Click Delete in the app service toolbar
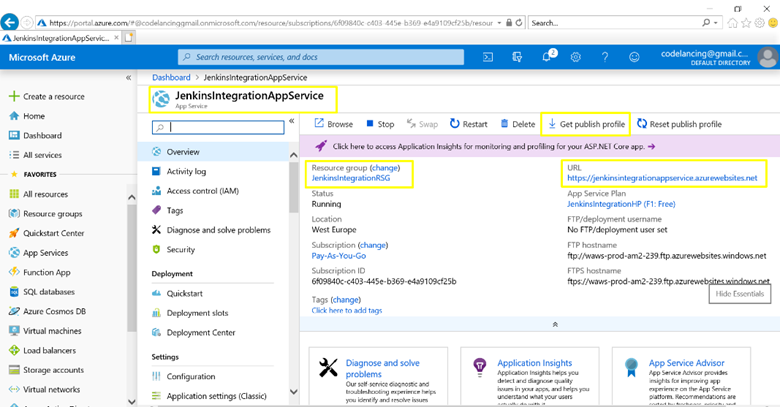Image resolution: width=780 pixels, height=407 pixels. pyautogui.click(x=518, y=124)
